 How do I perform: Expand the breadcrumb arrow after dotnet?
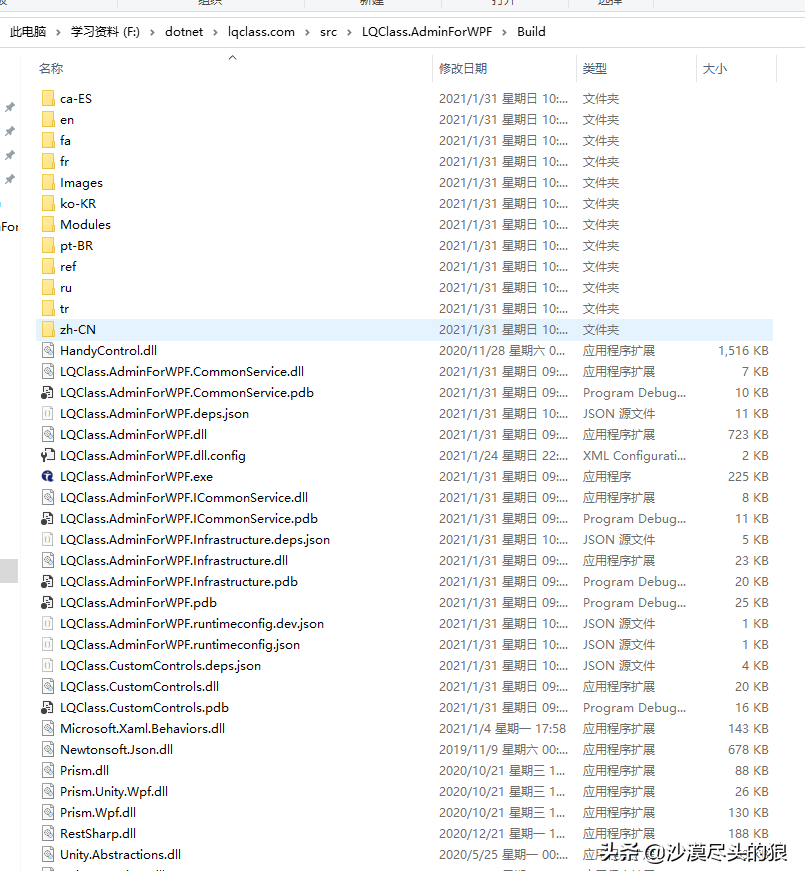click(x=215, y=33)
